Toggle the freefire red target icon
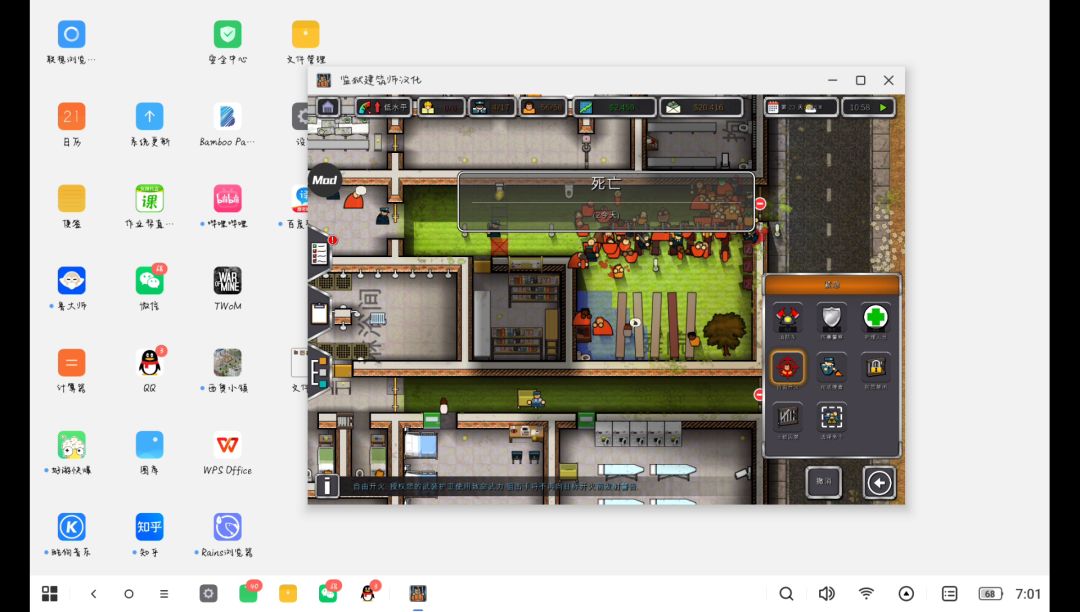1080x612 pixels. tap(788, 367)
